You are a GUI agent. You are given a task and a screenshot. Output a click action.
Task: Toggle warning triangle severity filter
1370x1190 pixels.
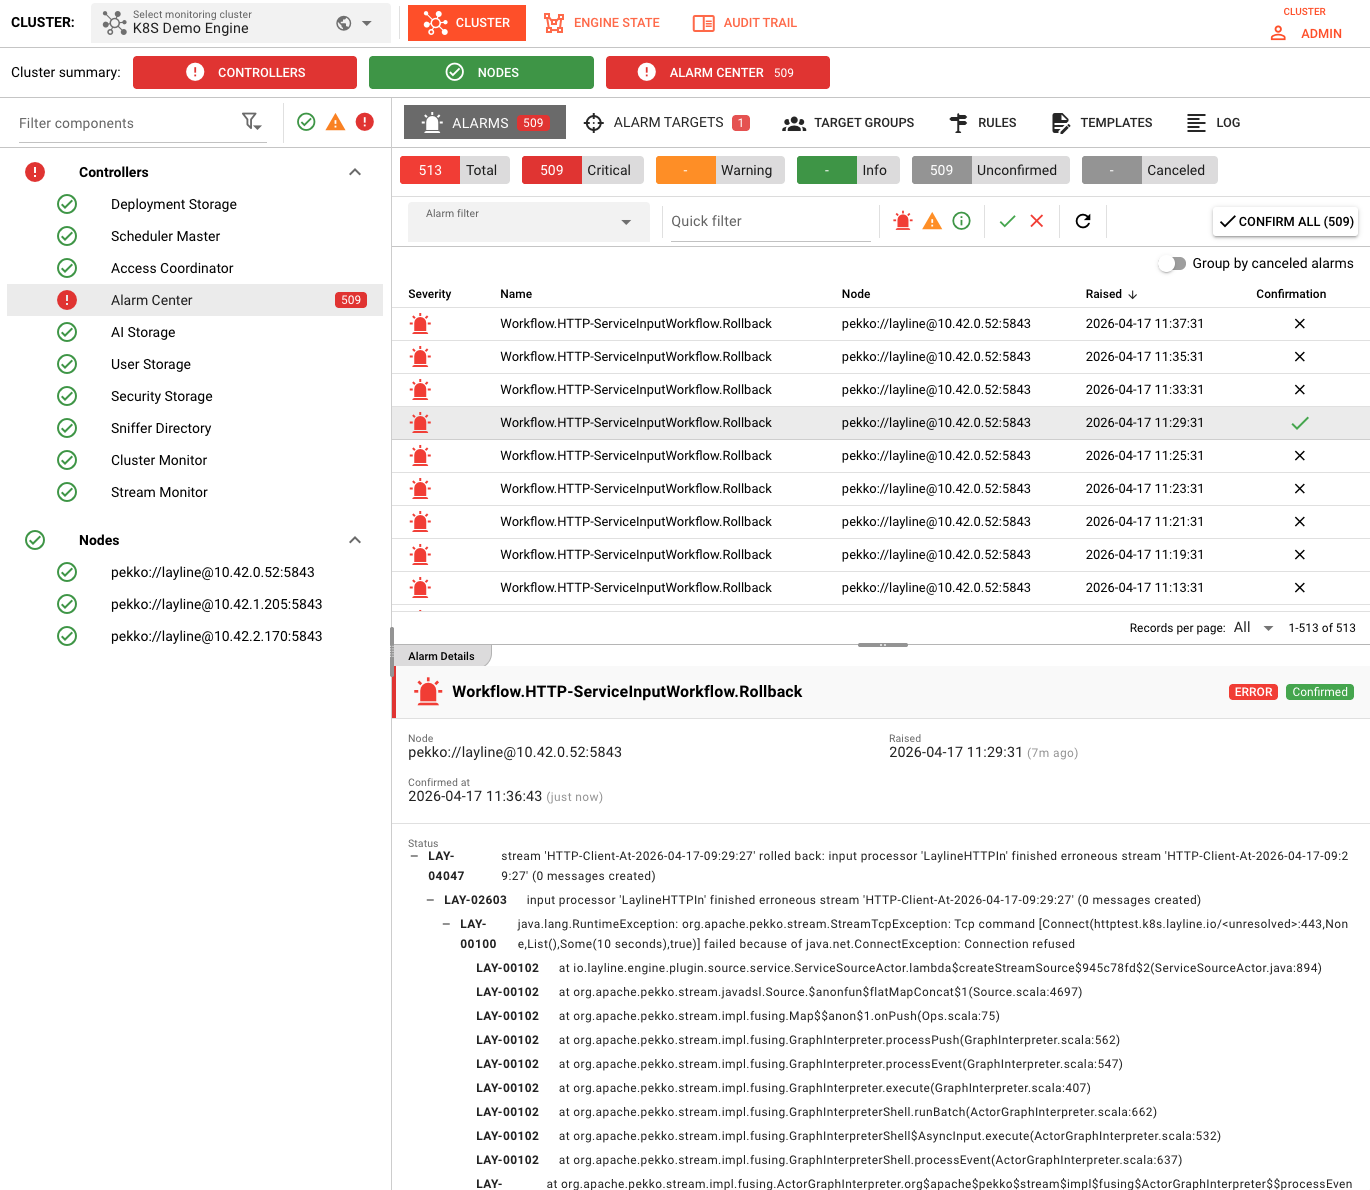(x=932, y=221)
